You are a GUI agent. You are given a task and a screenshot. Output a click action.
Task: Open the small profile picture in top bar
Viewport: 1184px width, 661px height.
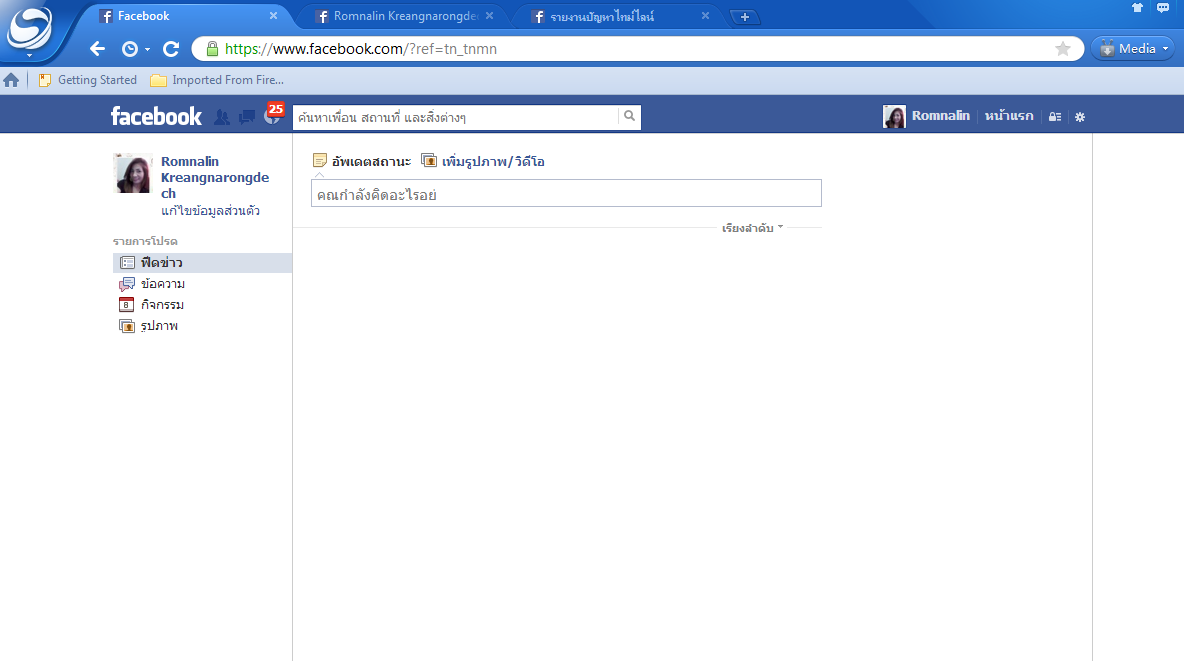click(894, 116)
